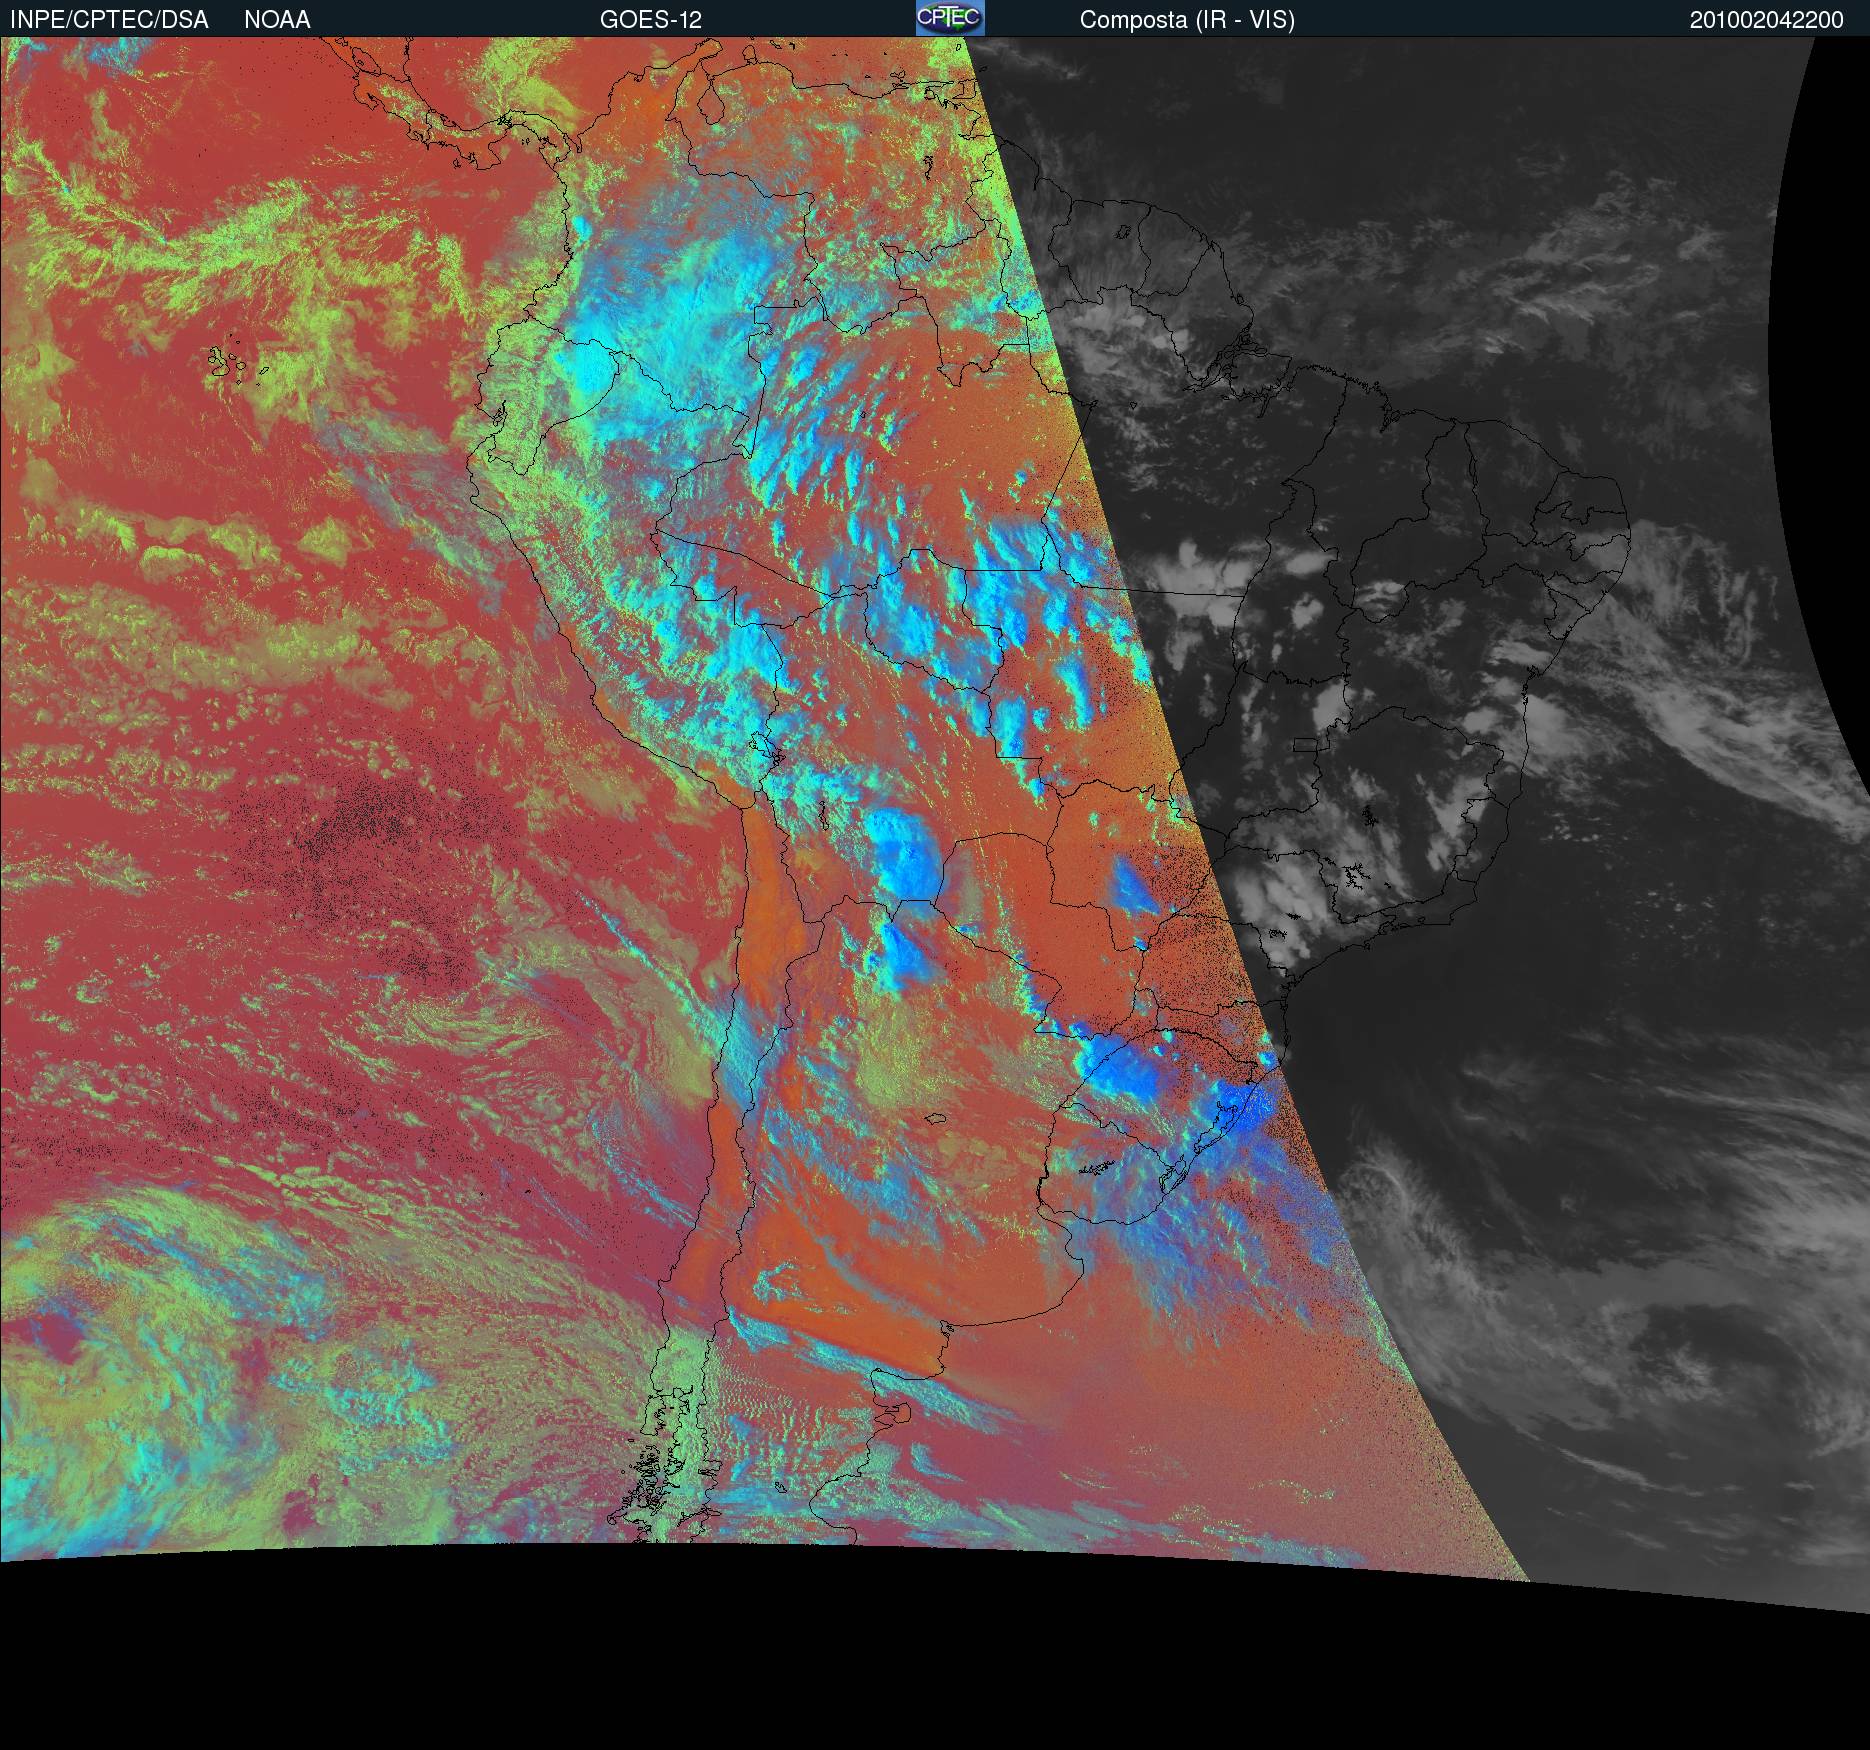Click the NOAA label in header

click(x=277, y=20)
